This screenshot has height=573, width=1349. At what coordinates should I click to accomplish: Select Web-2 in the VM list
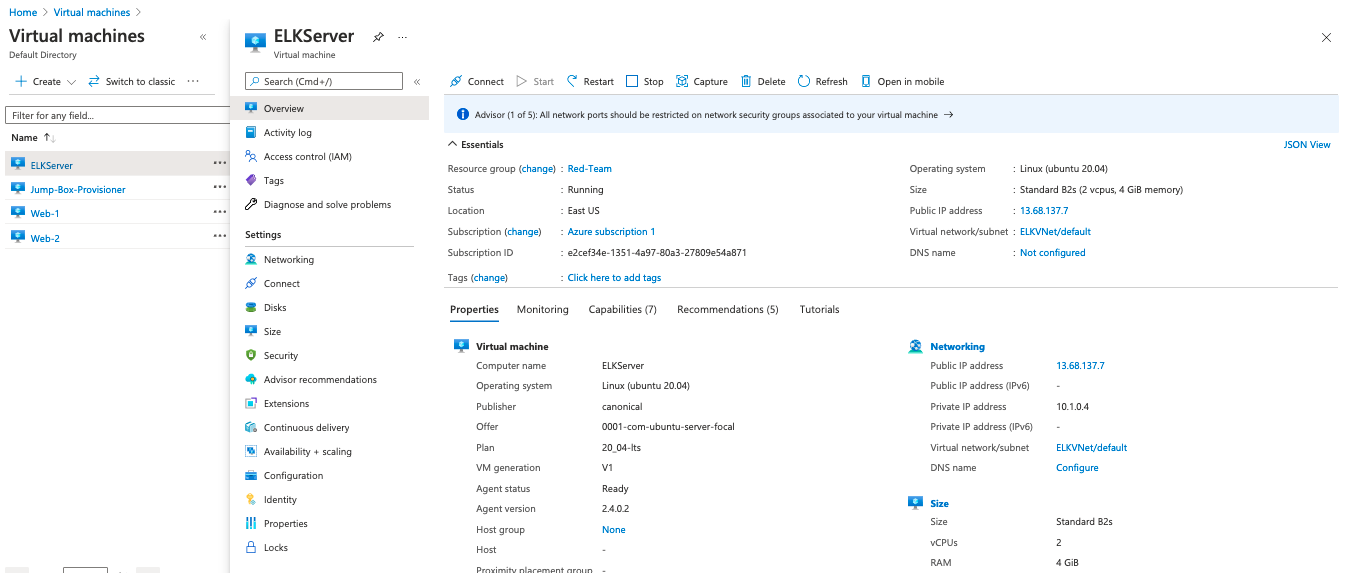coord(45,238)
